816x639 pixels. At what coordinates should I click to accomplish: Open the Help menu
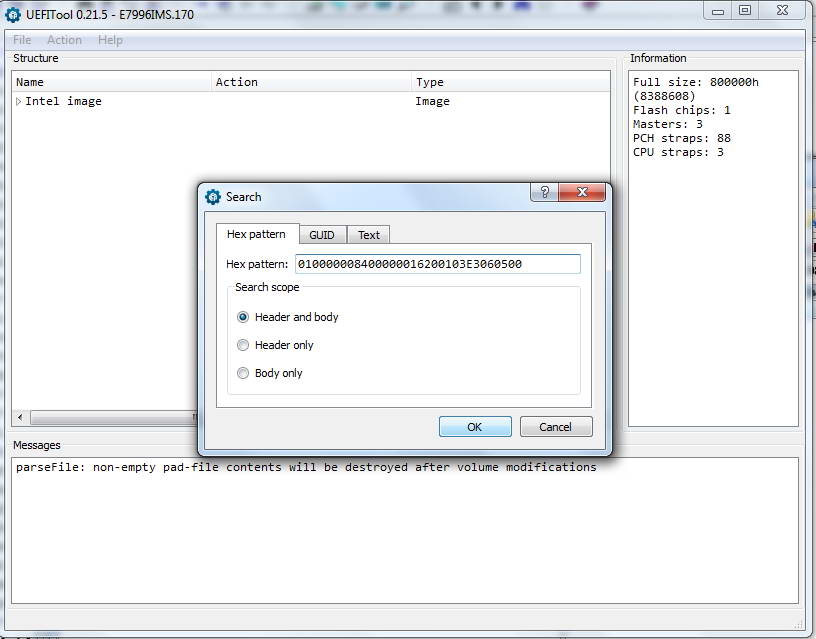[110, 40]
